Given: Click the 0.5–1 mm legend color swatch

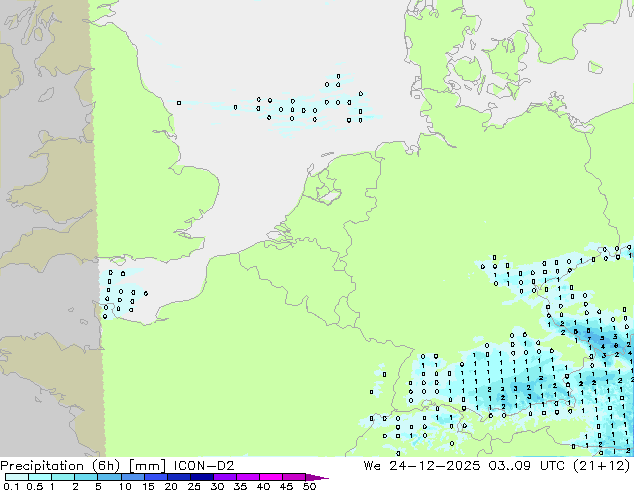Looking at the screenshot, I should (x=40, y=477).
